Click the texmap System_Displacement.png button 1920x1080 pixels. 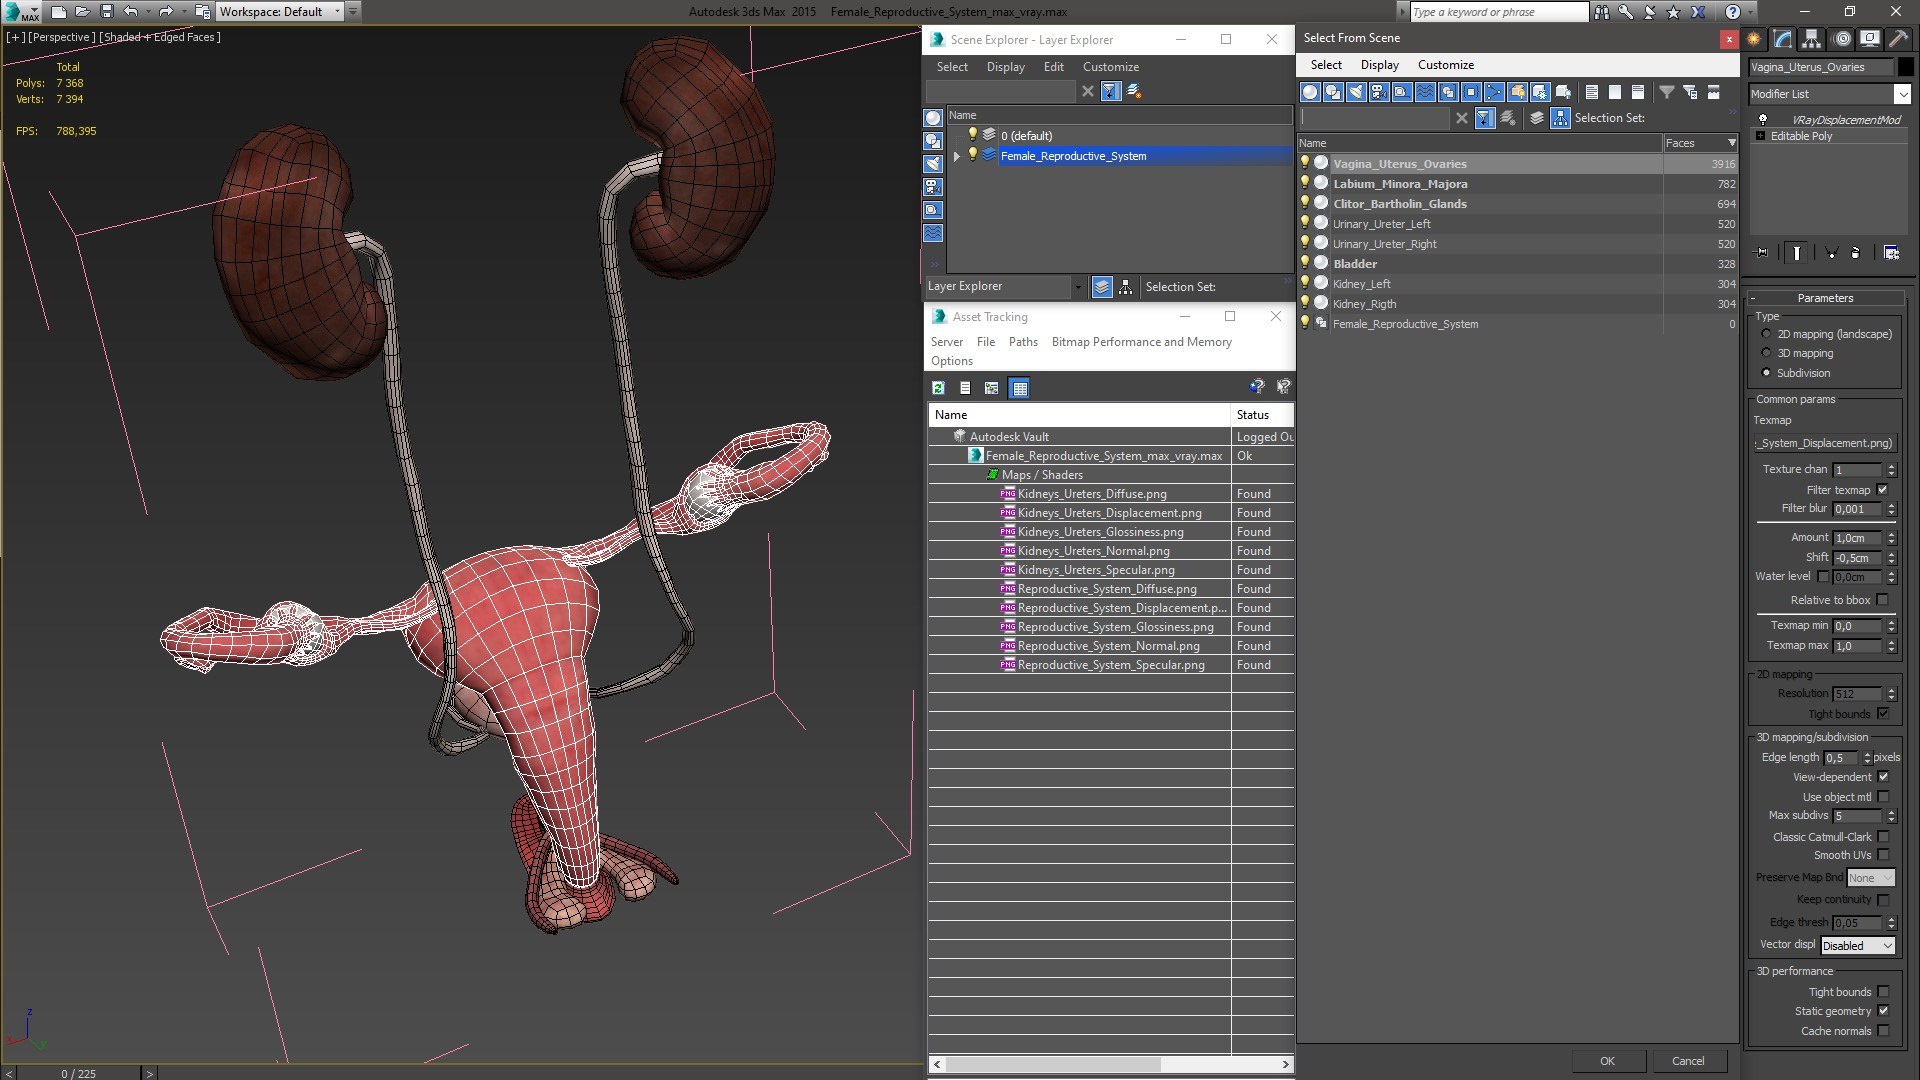coord(1825,443)
